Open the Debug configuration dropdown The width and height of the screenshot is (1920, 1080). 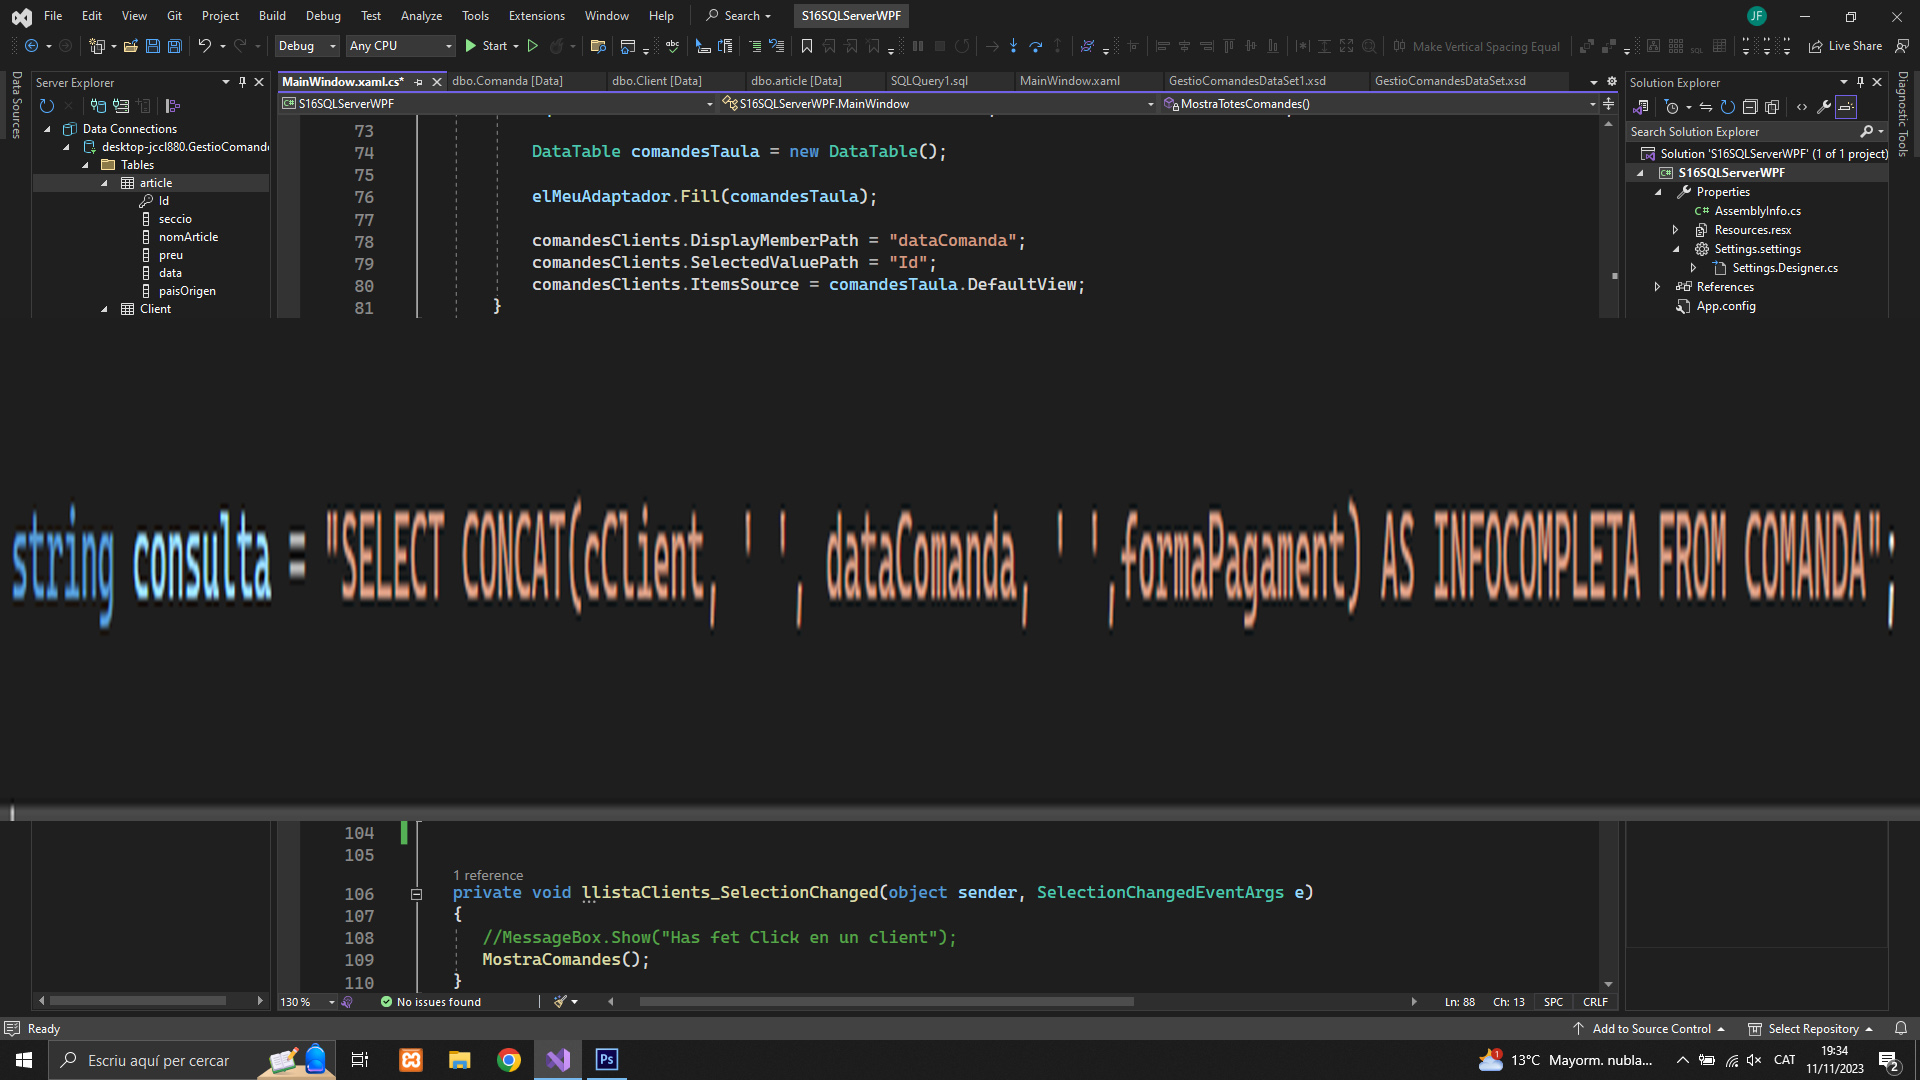coord(307,46)
